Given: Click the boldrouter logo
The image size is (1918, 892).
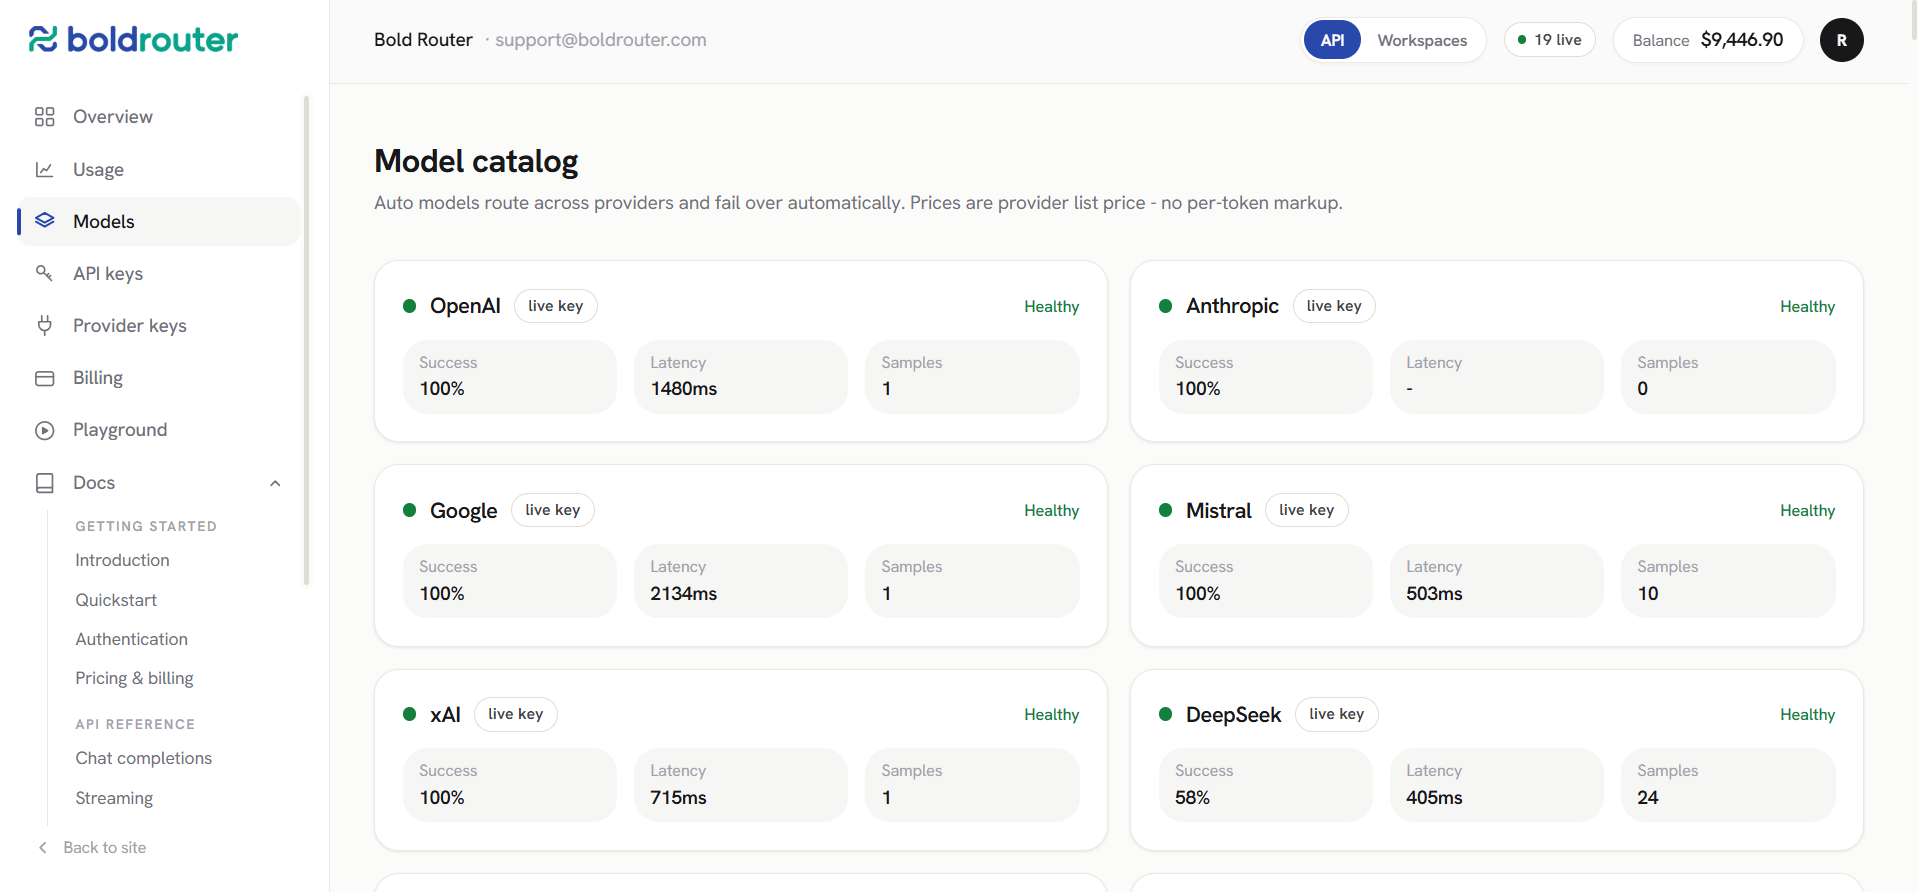Looking at the screenshot, I should (133, 39).
